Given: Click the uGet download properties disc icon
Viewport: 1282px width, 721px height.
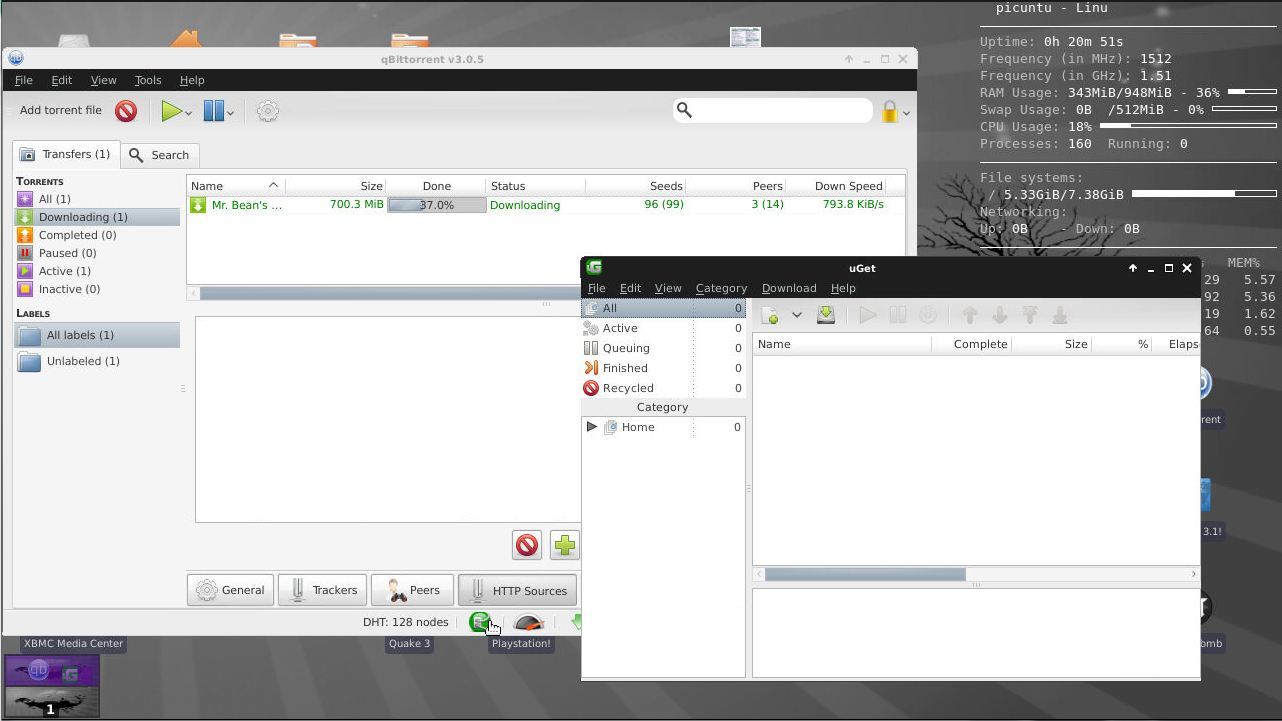Looking at the screenshot, I should (x=928, y=315).
